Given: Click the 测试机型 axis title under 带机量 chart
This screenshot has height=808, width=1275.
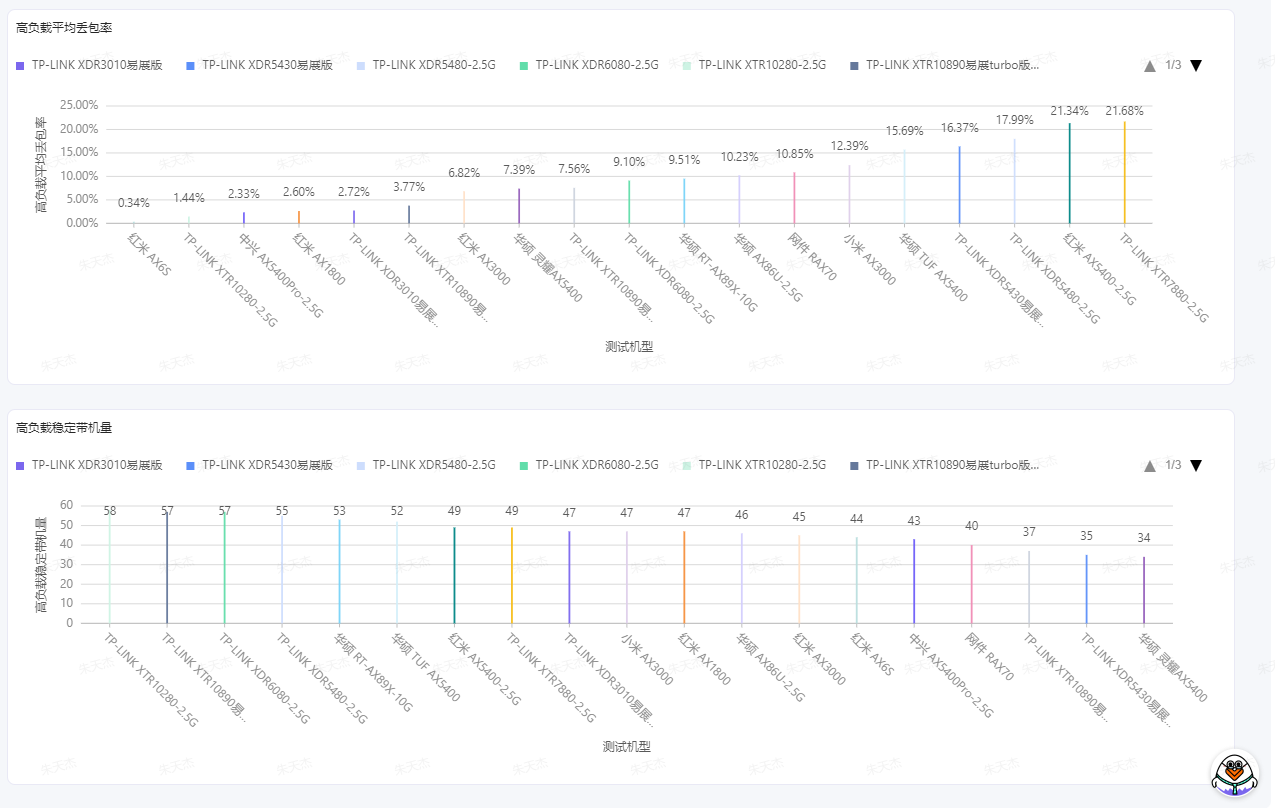Looking at the screenshot, I should 627,747.
